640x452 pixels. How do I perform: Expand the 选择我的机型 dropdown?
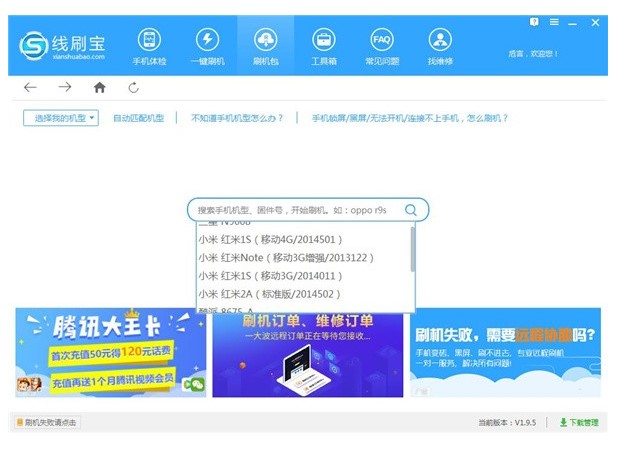coord(61,118)
